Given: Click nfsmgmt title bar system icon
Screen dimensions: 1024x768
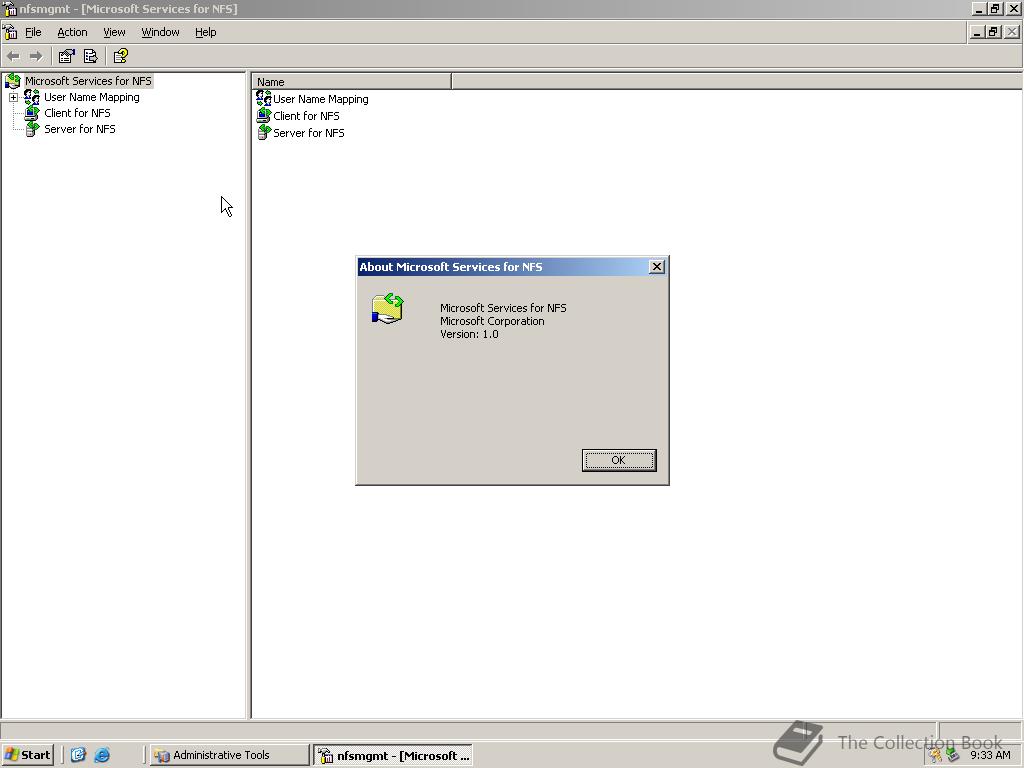Looking at the screenshot, I should (9, 8).
